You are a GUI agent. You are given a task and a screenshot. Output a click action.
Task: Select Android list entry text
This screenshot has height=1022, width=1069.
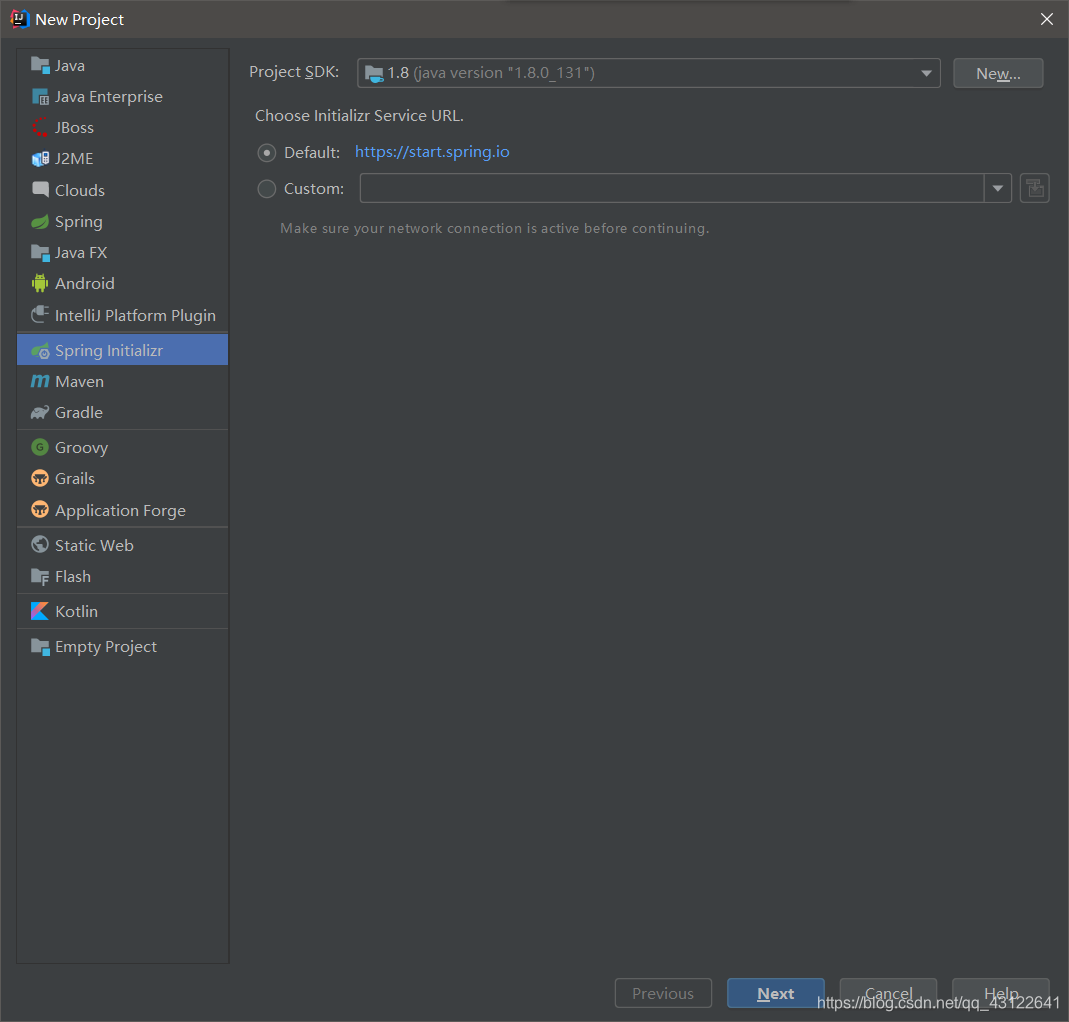[85, 284]
